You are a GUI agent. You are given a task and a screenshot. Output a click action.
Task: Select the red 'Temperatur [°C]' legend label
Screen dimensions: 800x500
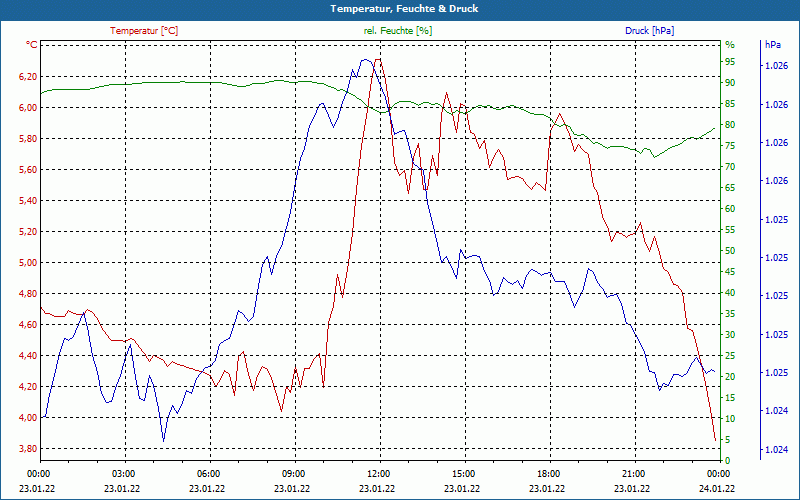144,31
